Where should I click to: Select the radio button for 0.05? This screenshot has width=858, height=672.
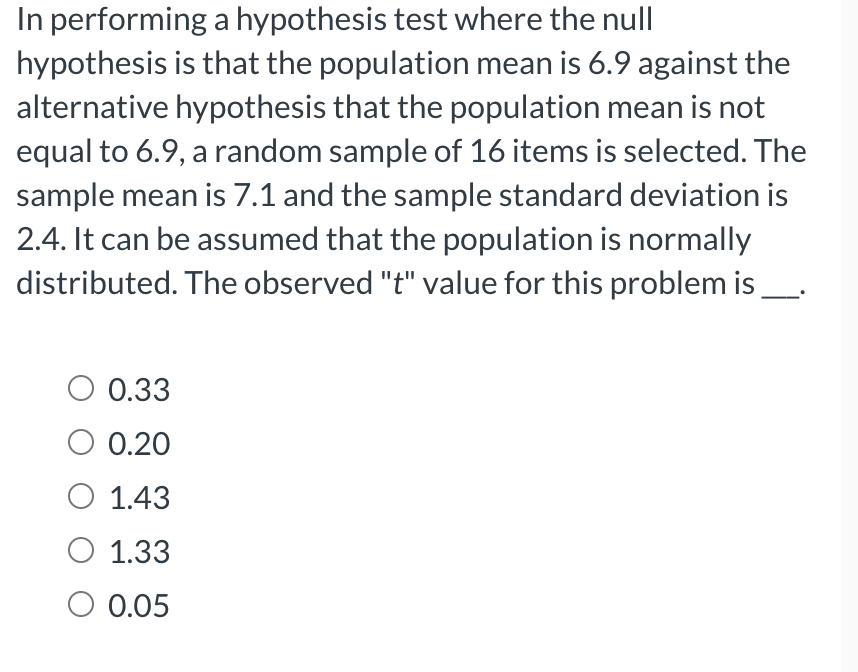click(x=81, y=605)
